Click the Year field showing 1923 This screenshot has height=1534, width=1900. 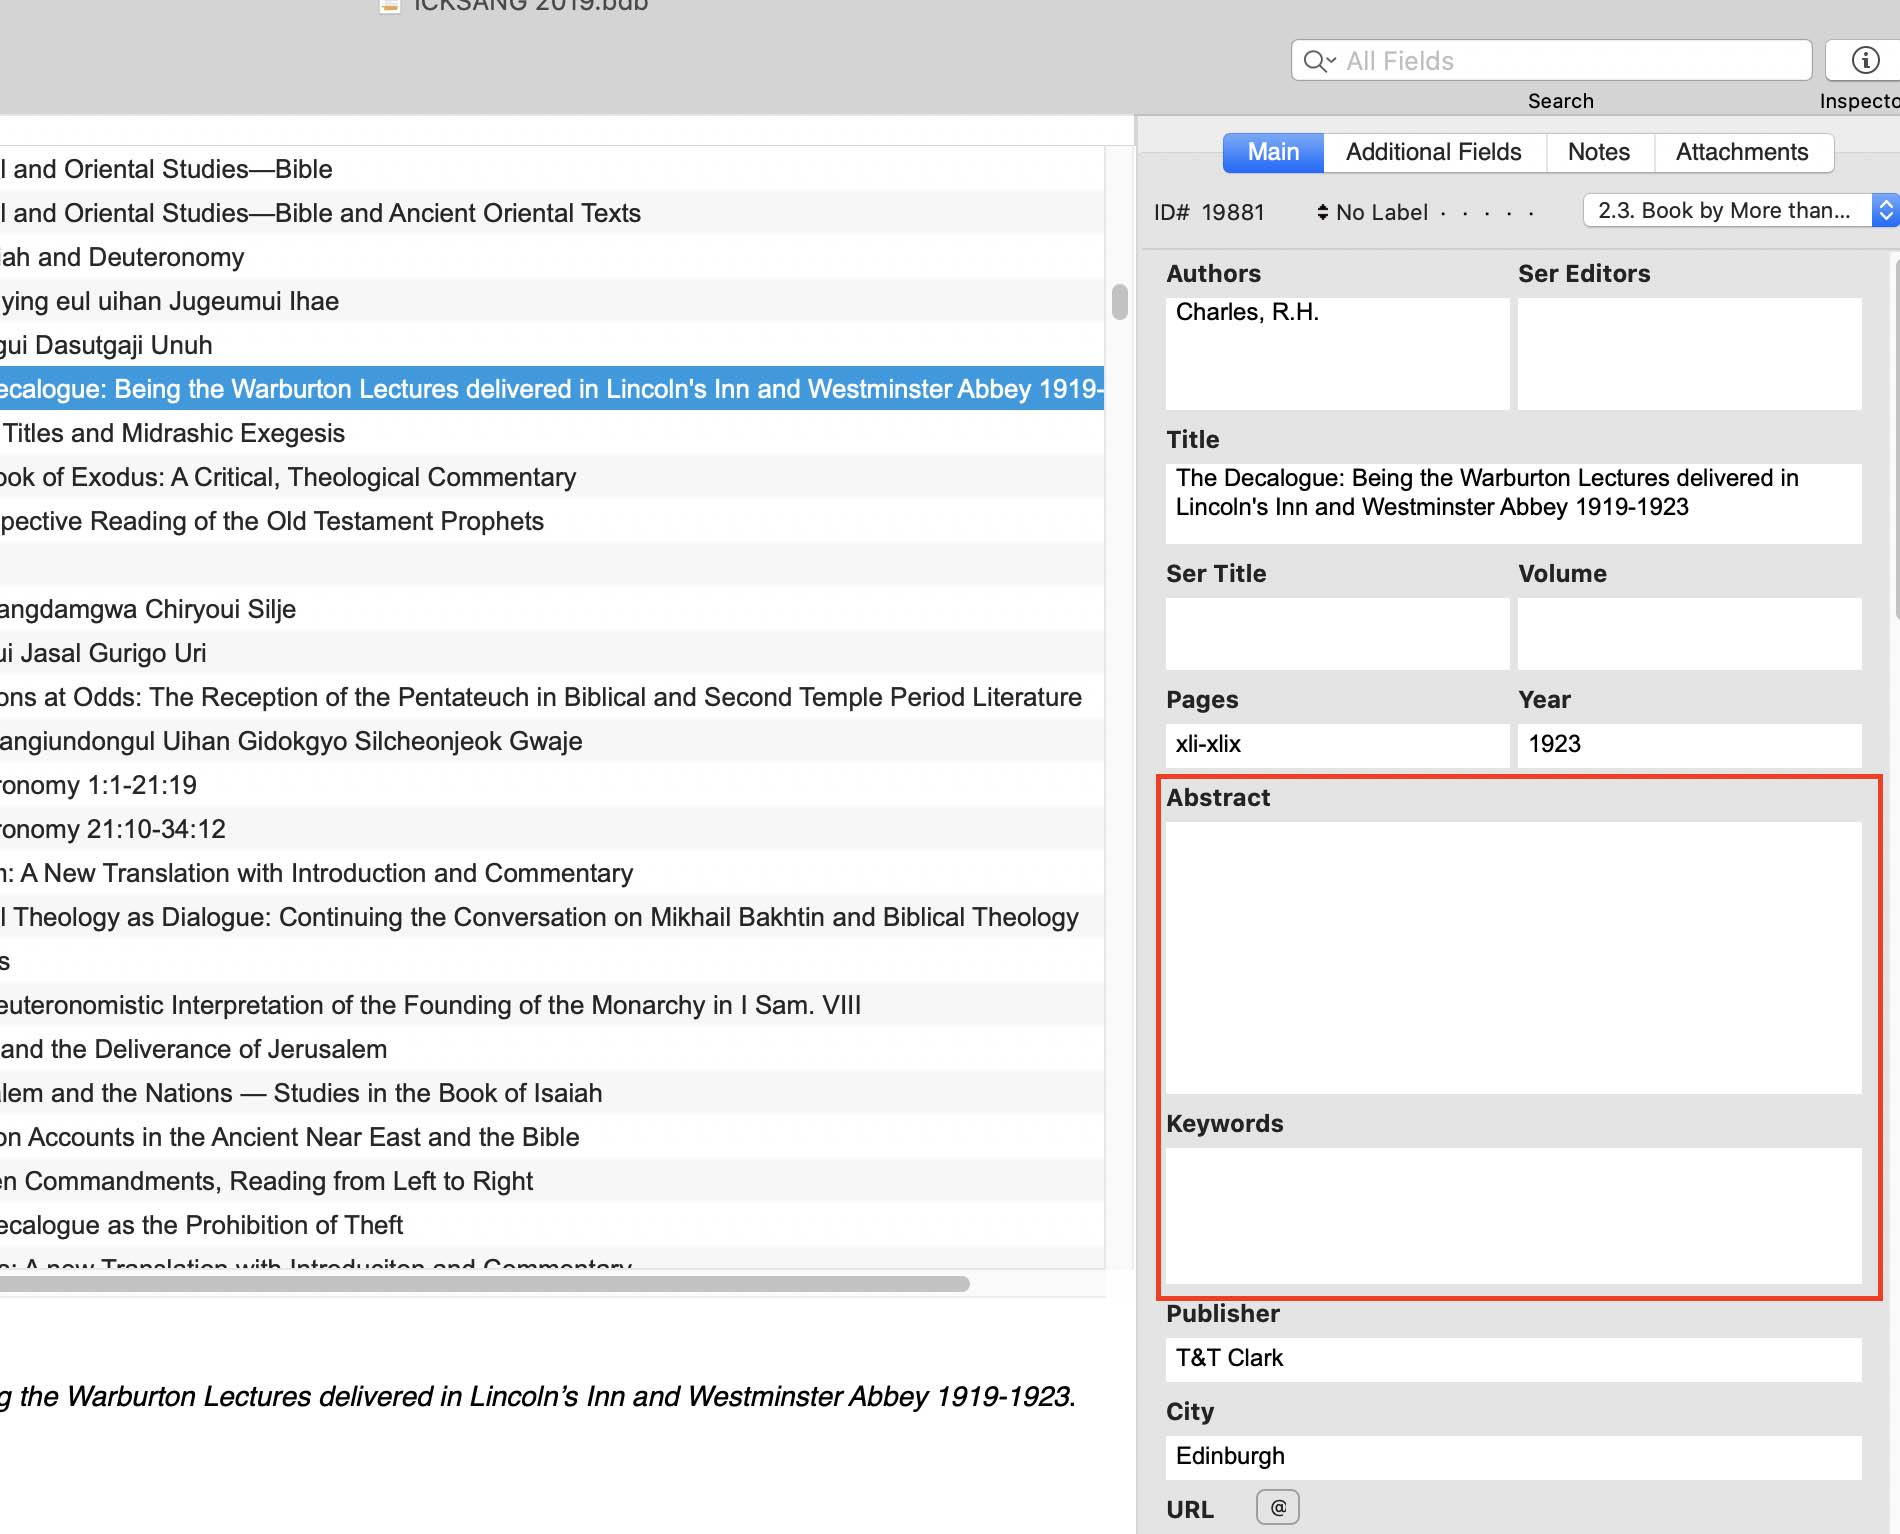(x=1689, y=745)
